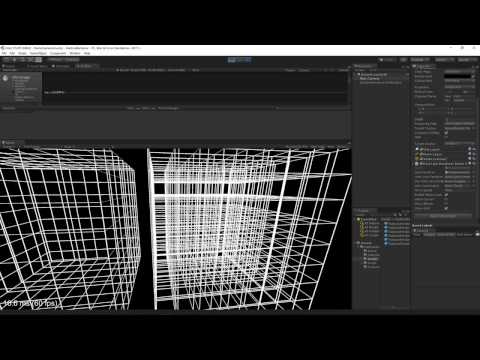The width and height of the screenshot is (480, 360).
Task: Open the Account dropdown
Action: (x=420, y=60)
